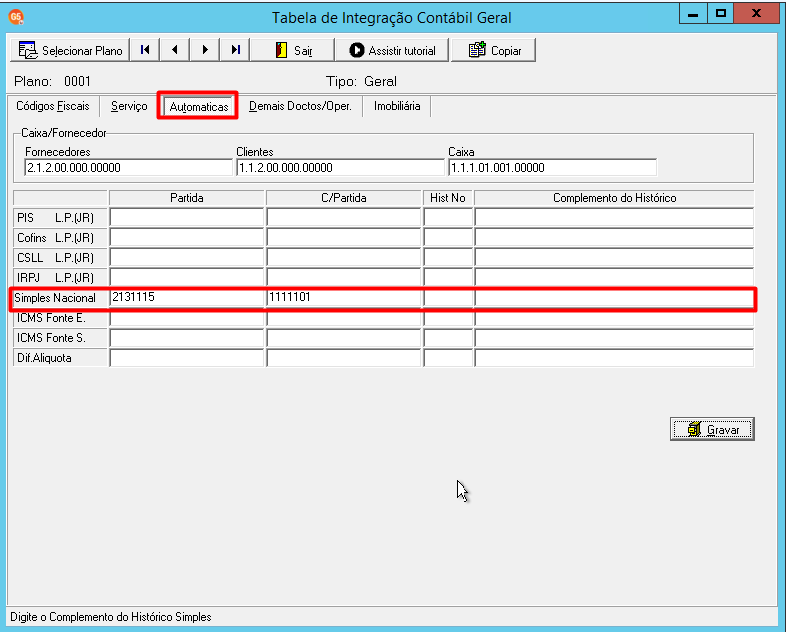Viewport: 786px width, 632px height.
Task: Click the Dif.Aliquota C/Partida field
Action: 343,358
